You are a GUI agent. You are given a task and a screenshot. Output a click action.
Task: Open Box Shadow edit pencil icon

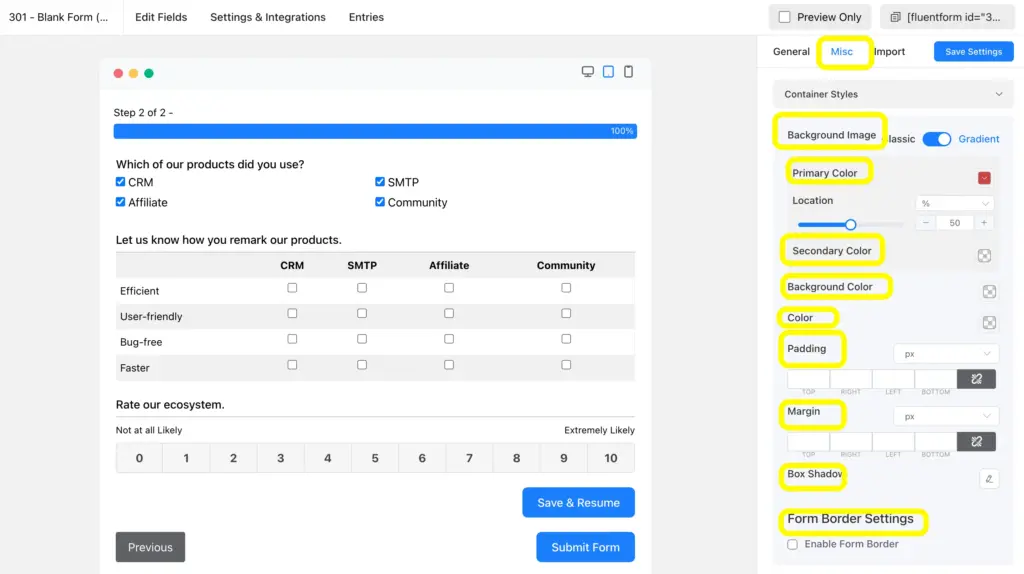(989, 479)
